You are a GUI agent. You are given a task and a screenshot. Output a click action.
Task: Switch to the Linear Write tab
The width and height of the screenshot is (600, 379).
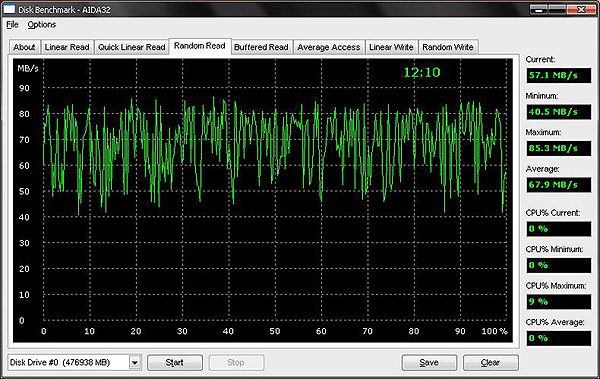tap(391, 47)
